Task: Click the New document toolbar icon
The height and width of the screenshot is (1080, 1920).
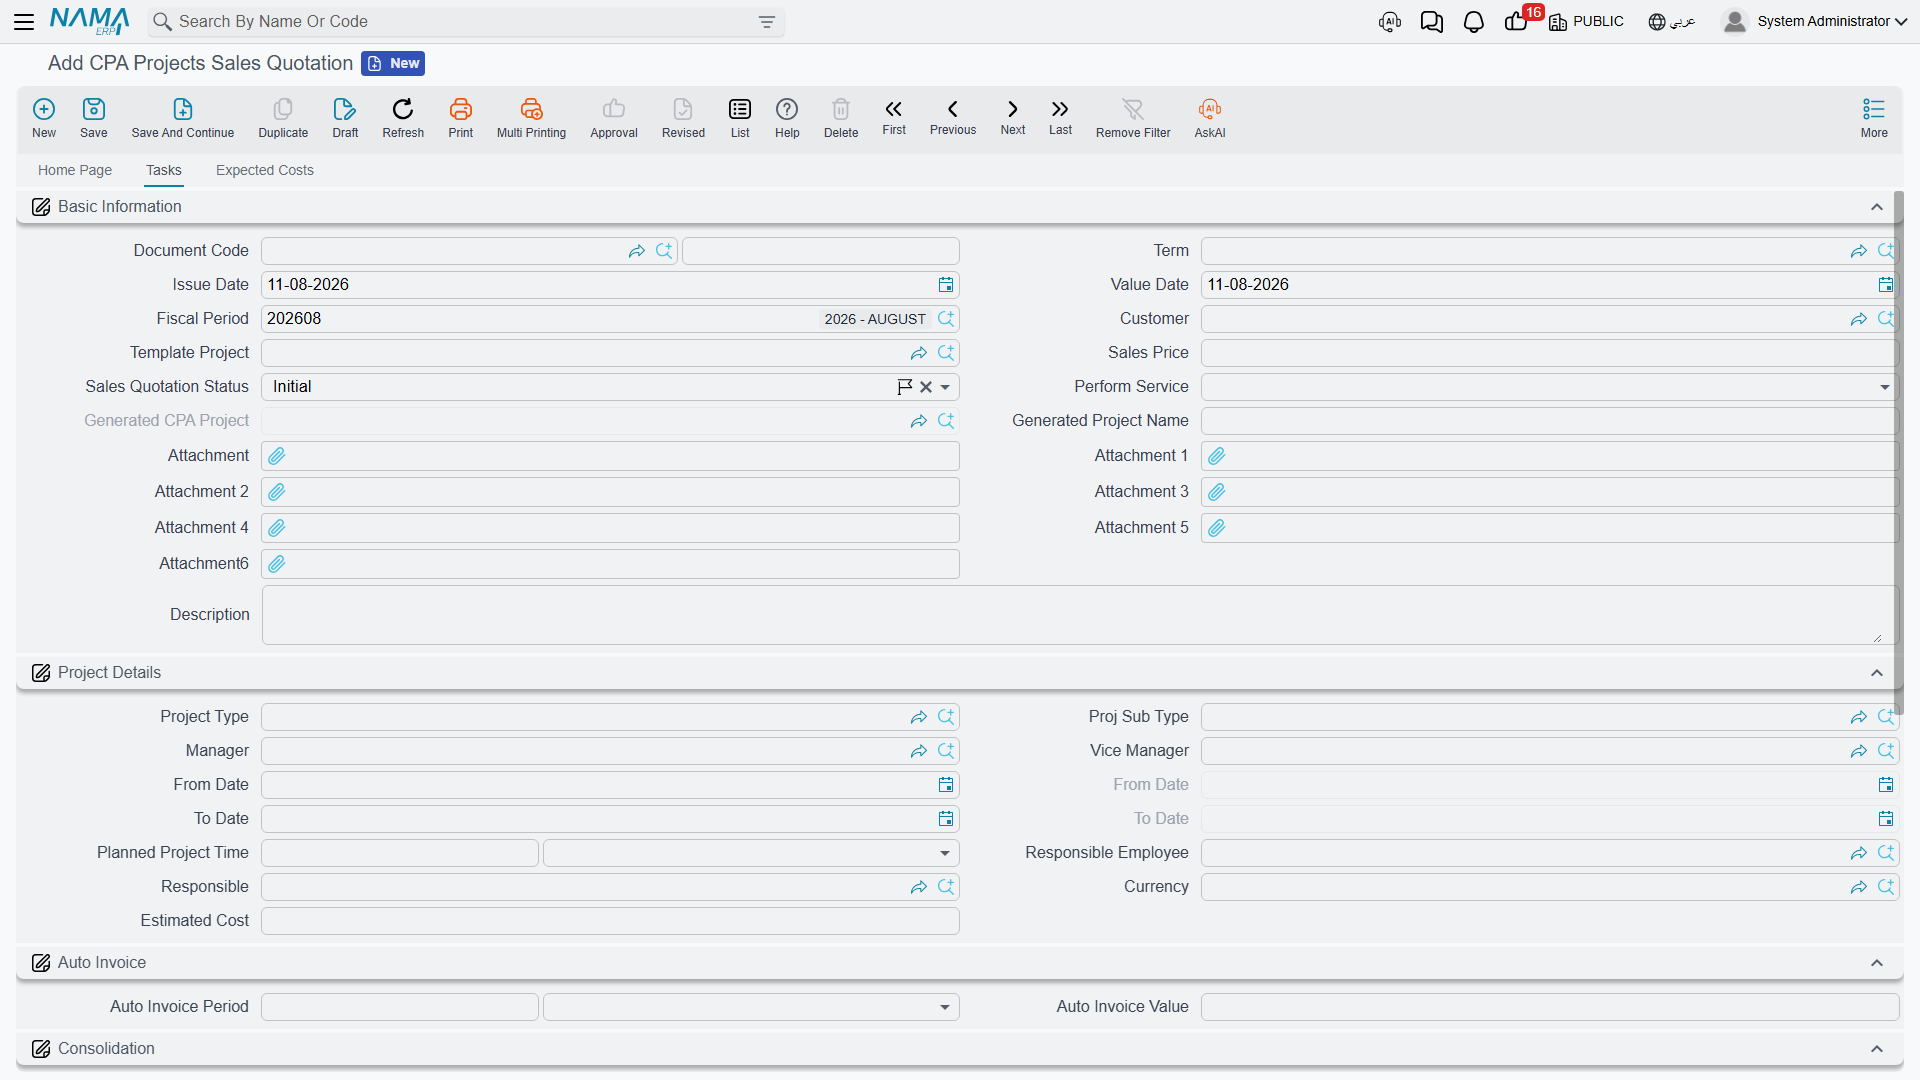Action: pyautogui.click(x=44, y=118)
